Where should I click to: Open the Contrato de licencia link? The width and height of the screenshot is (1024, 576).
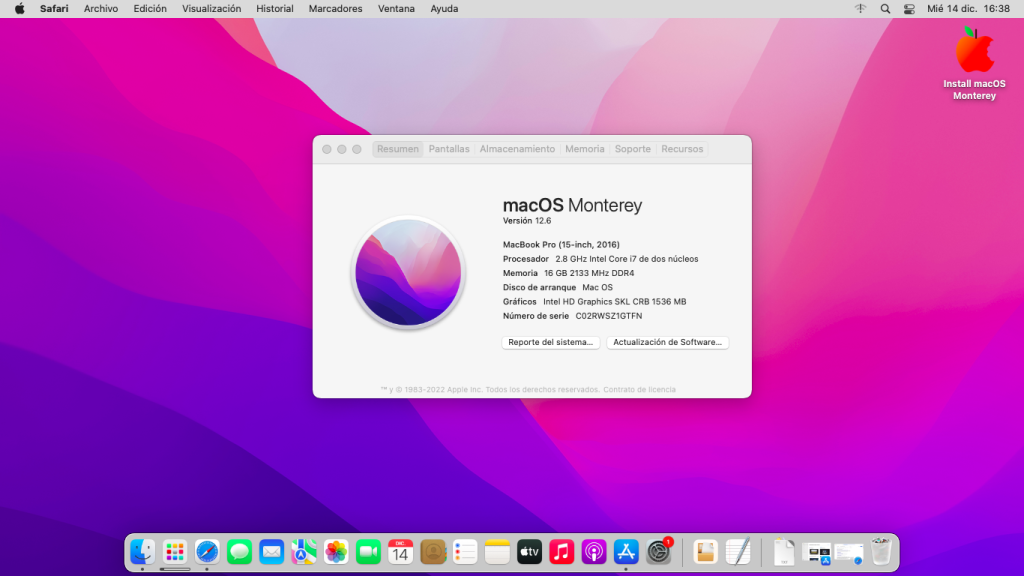(x=639, y=389)
